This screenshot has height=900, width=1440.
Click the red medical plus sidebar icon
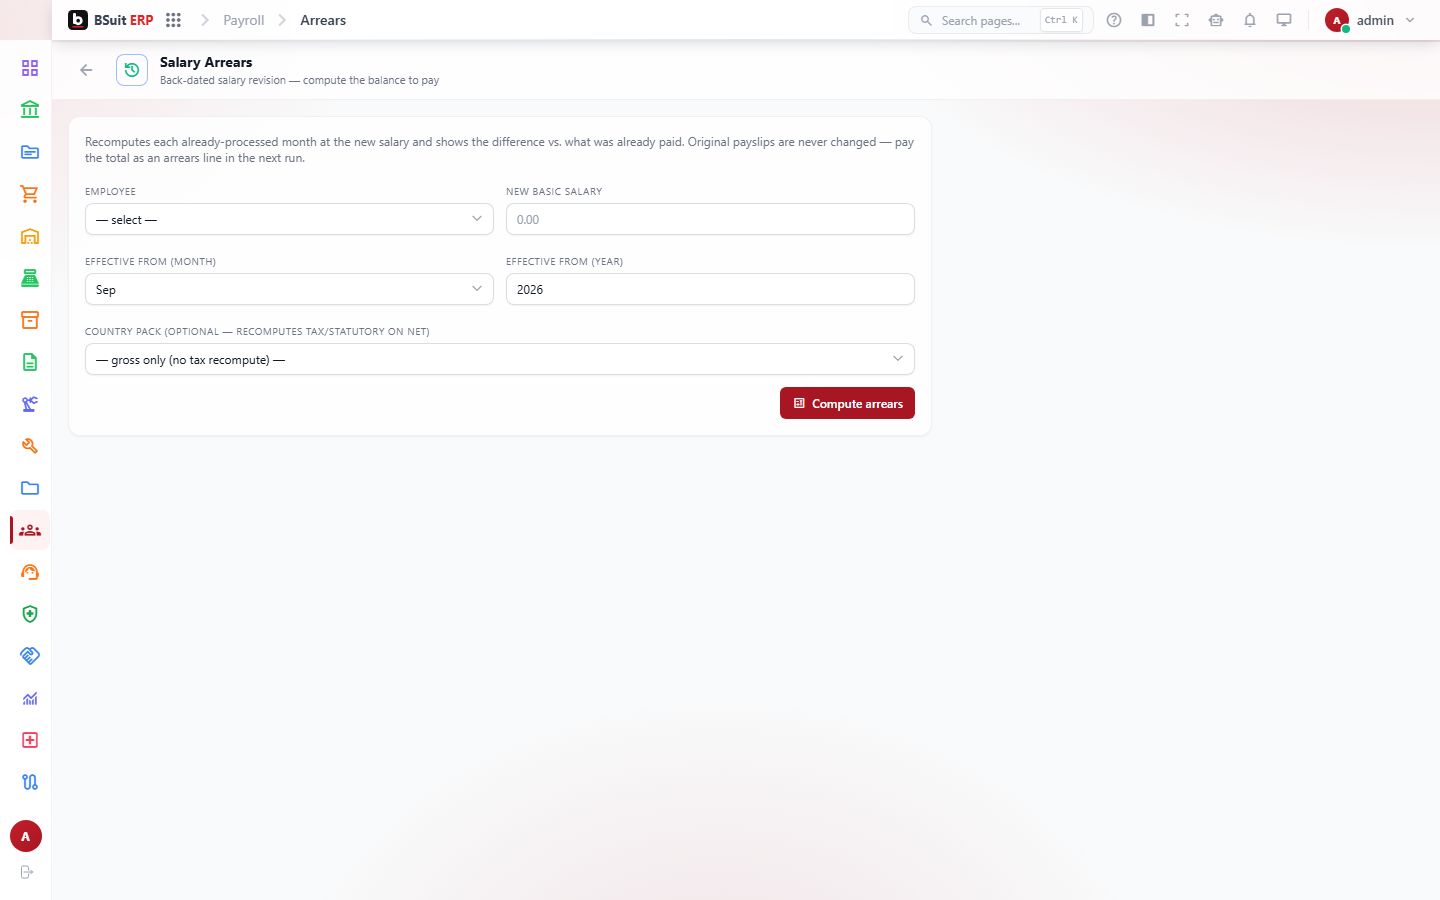(x=30, y=740)
